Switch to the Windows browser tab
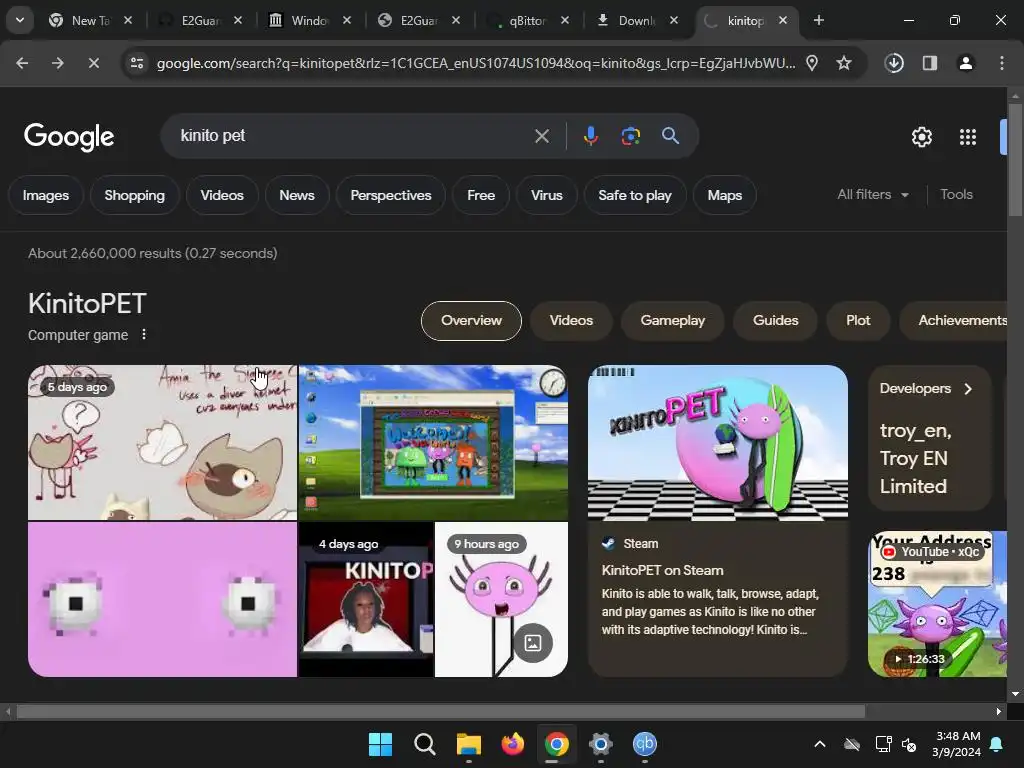Image resolution: width=1024 pixels, height=768 pixels. tap(310, 20)
